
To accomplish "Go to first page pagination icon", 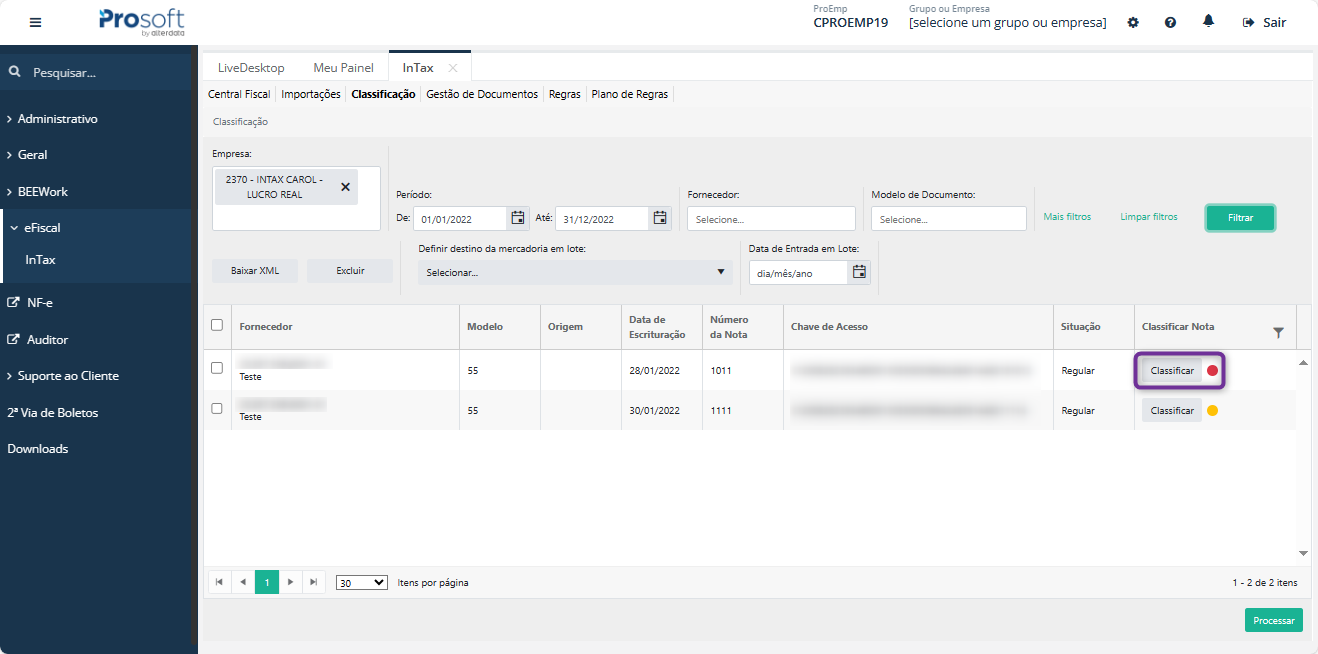I will click(219, 582).
